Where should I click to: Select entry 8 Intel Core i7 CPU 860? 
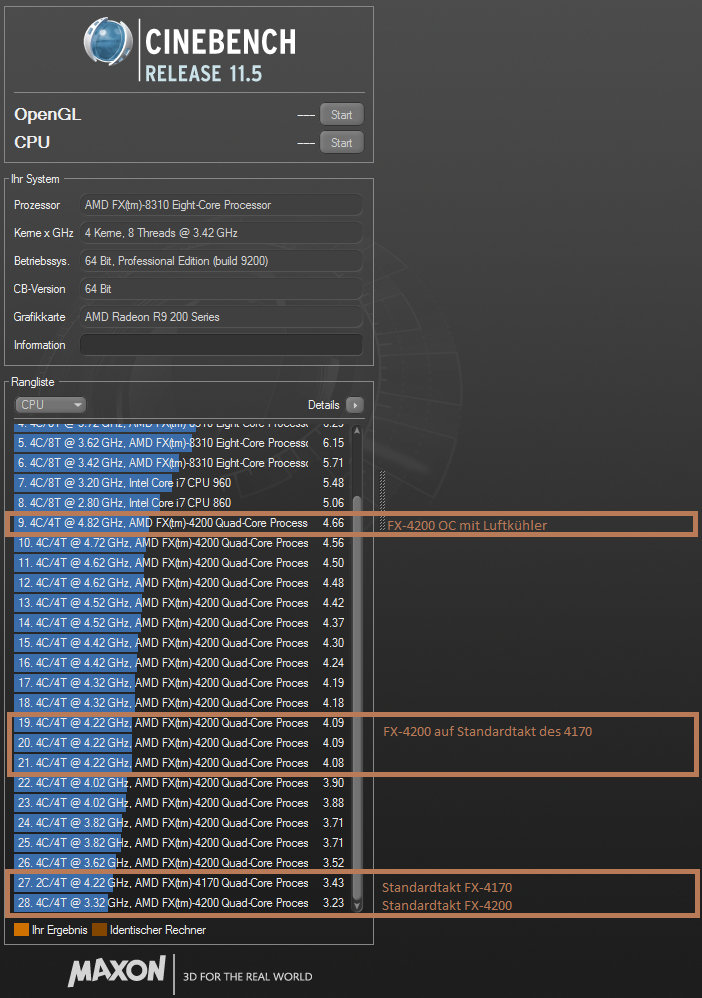tap(181, 503)
